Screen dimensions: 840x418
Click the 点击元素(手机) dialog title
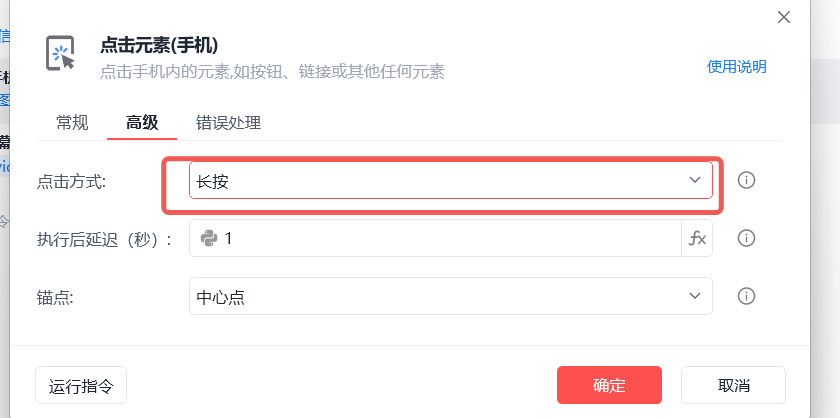(159, 45)
